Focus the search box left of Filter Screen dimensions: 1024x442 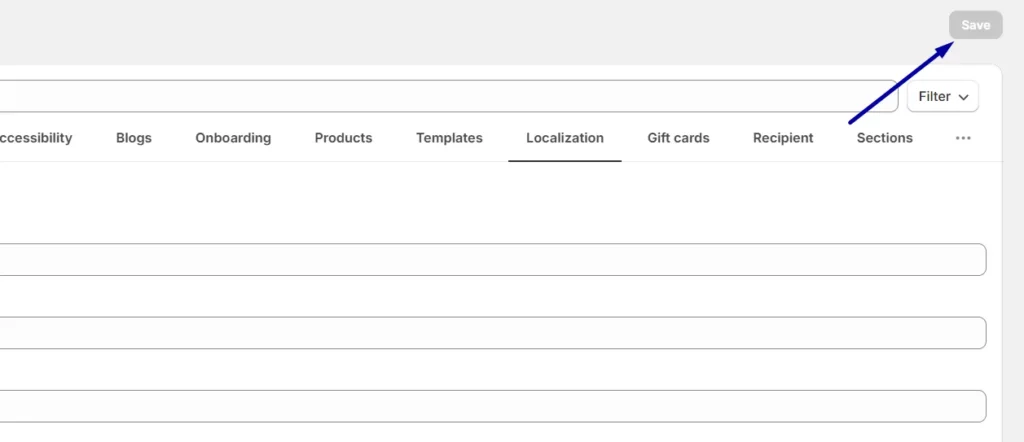click(449, 97)
